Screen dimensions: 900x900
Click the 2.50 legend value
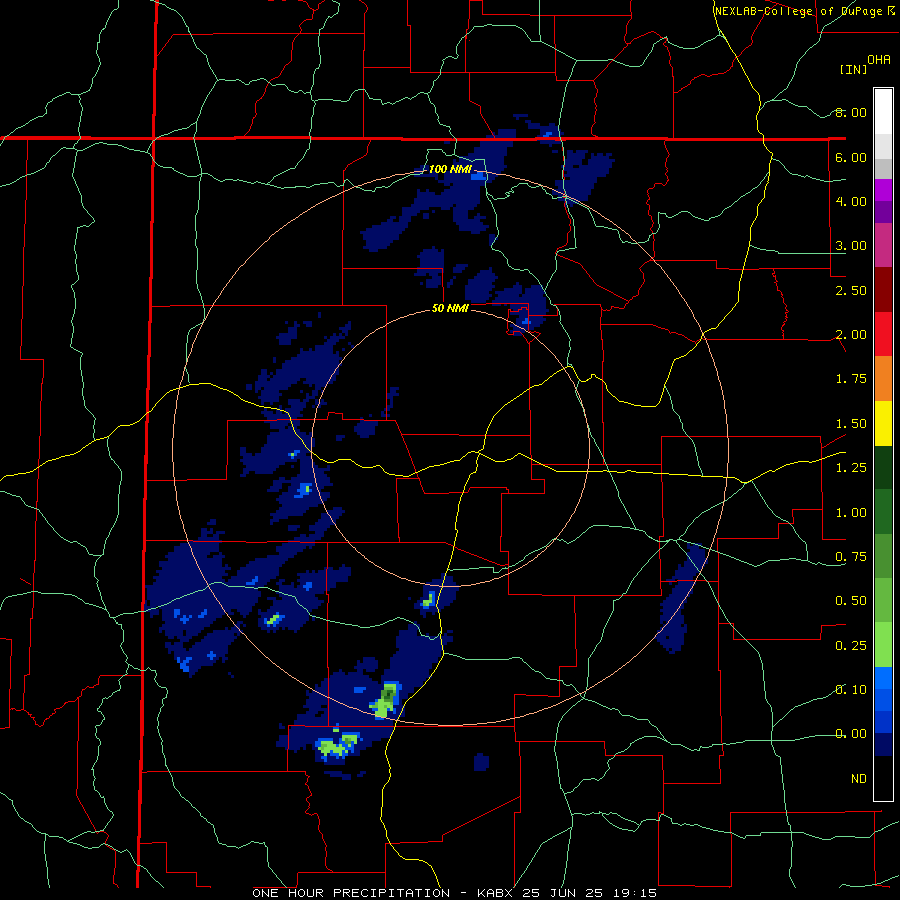pos(851,290)
